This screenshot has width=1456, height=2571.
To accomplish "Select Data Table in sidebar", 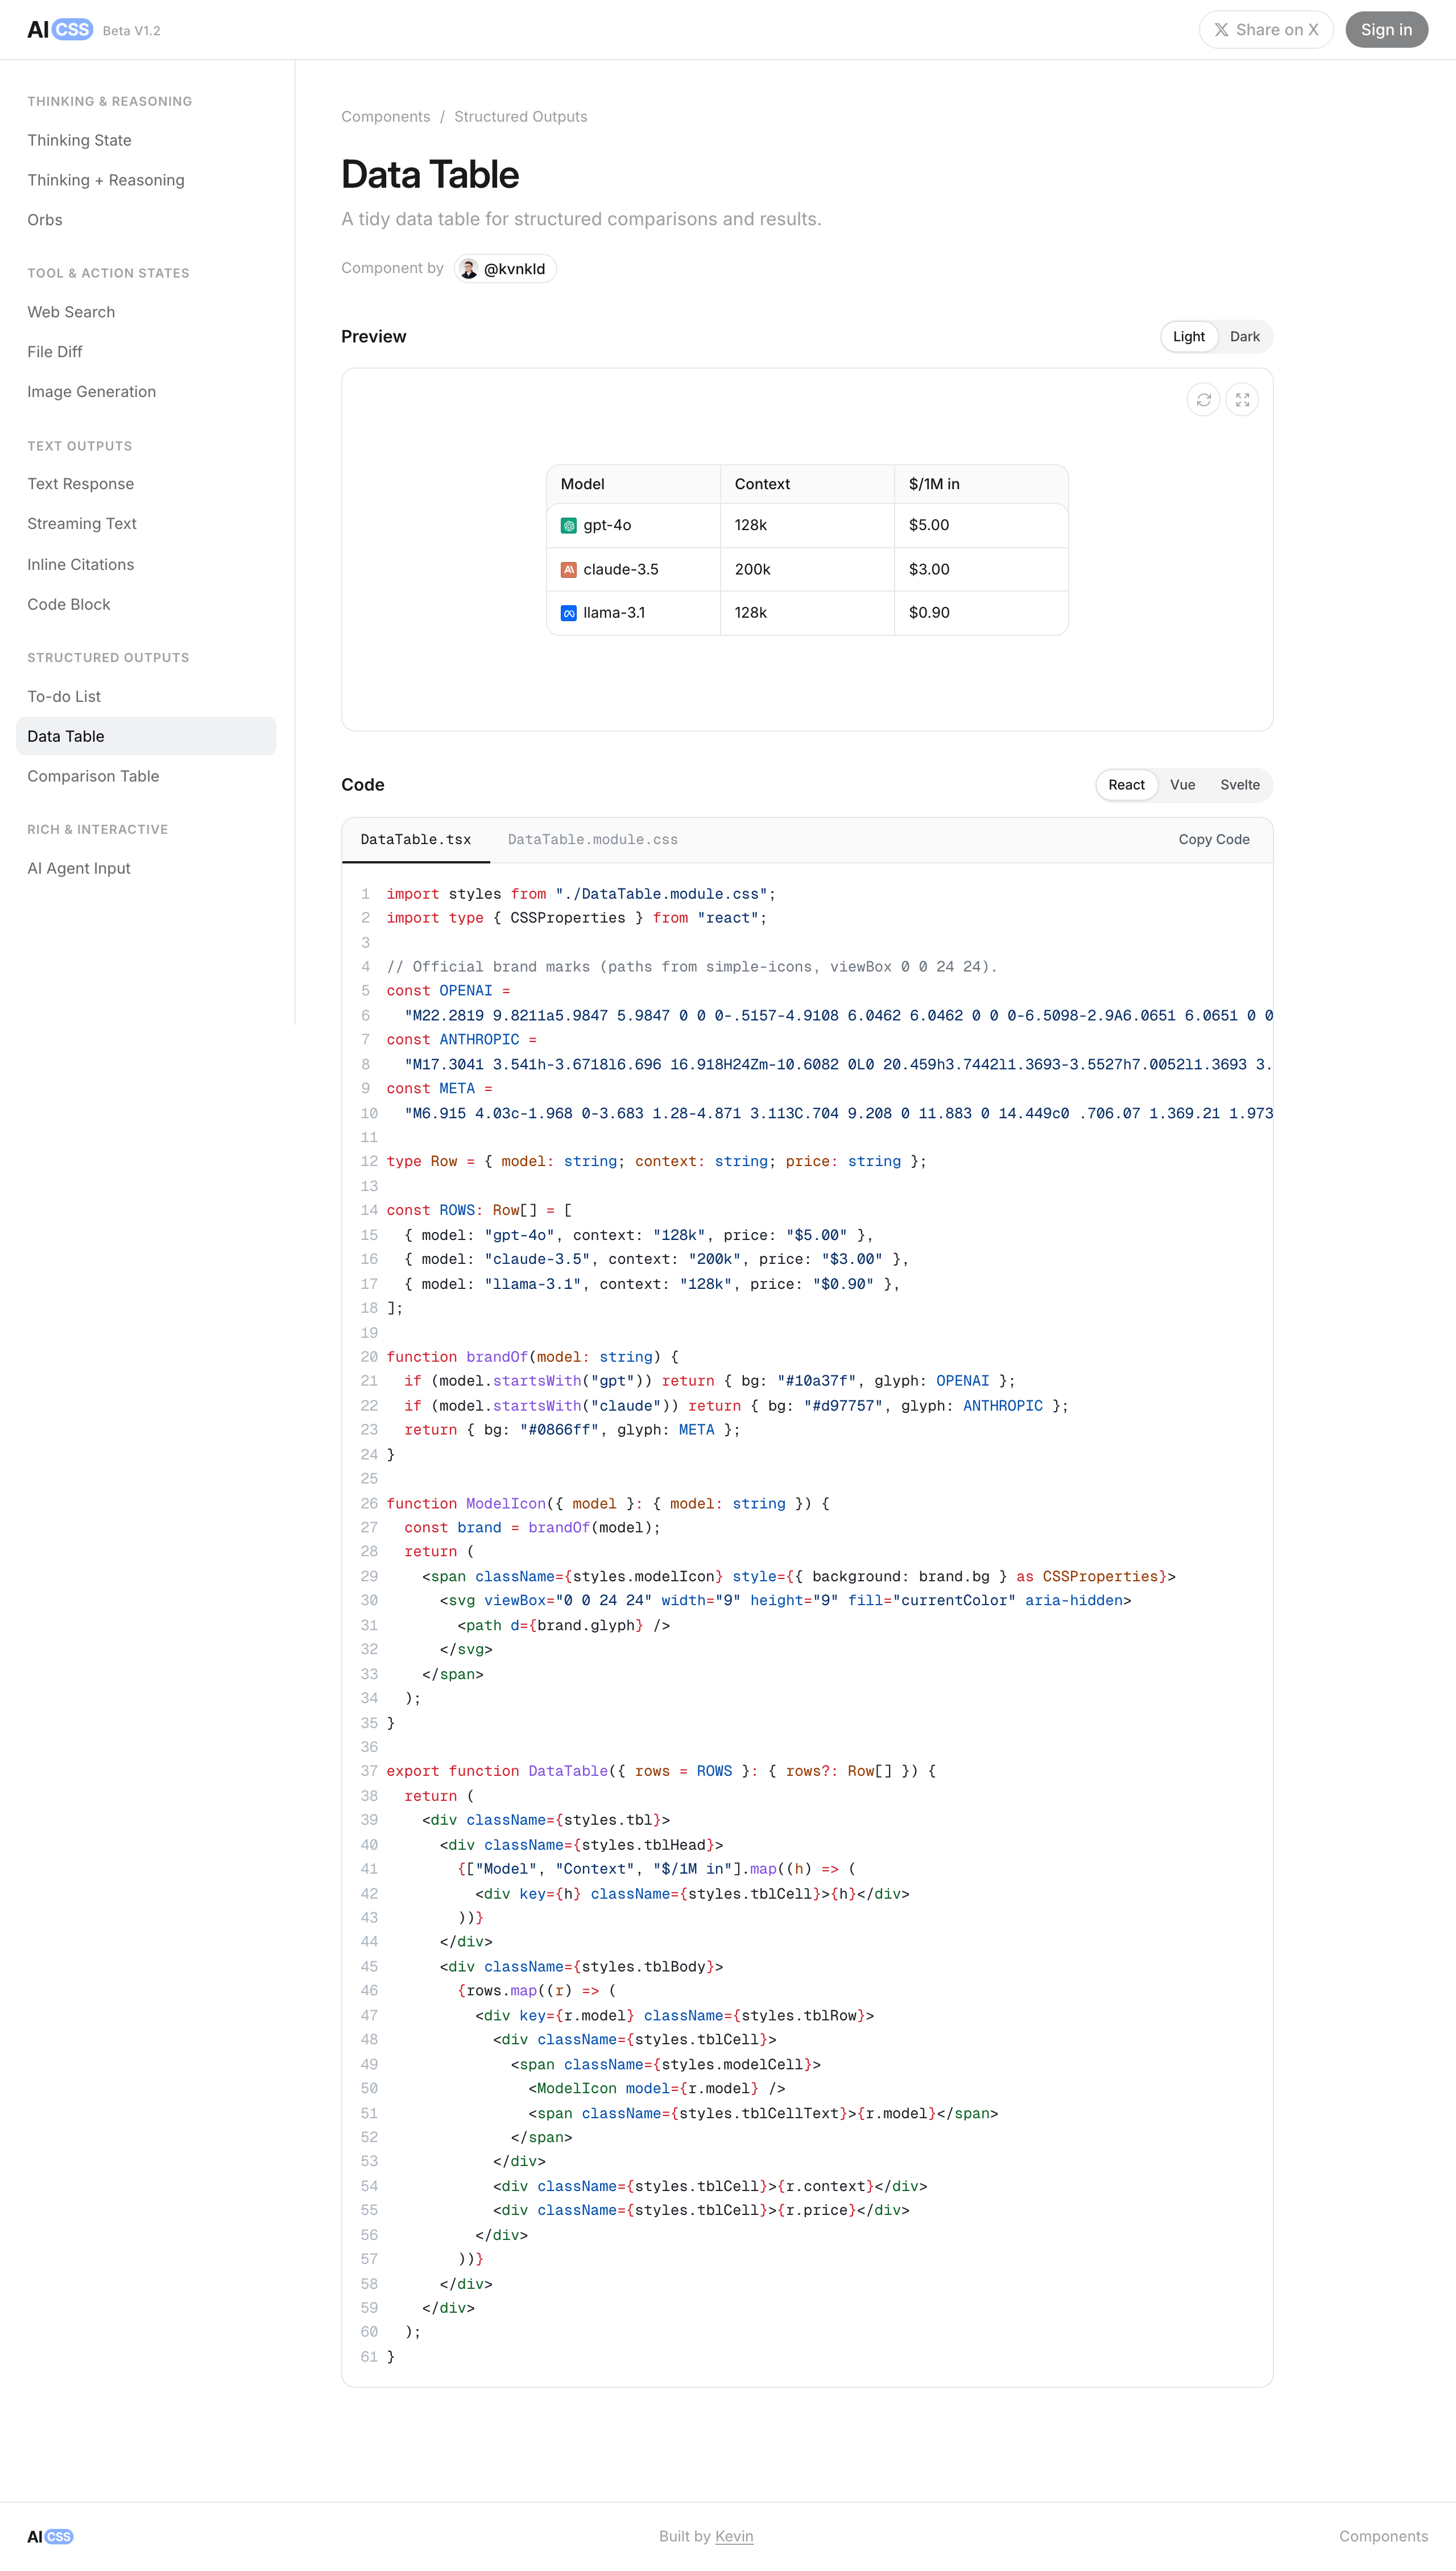I will (x=146, y=737).
